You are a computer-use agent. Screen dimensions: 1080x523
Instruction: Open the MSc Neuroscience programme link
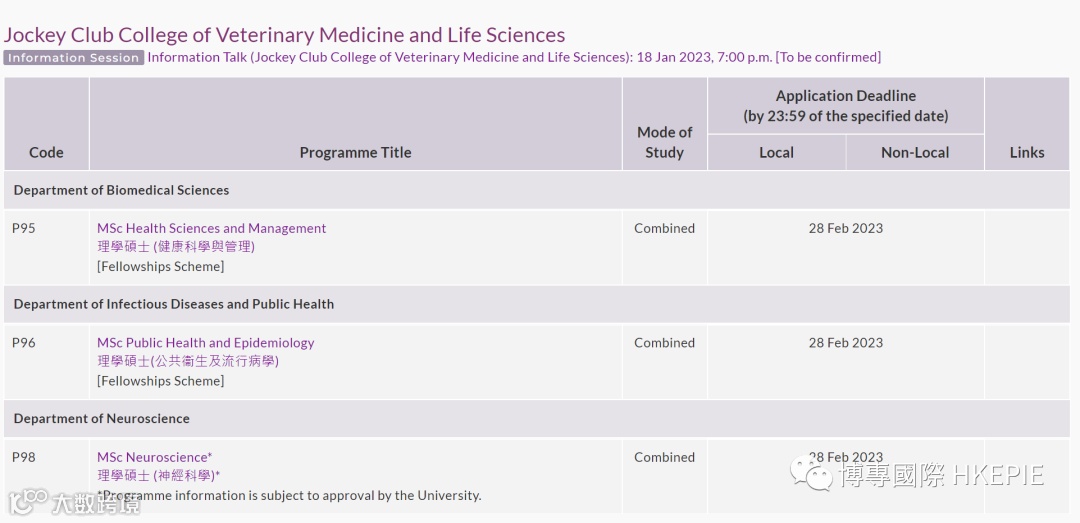(x=154, y=457)
